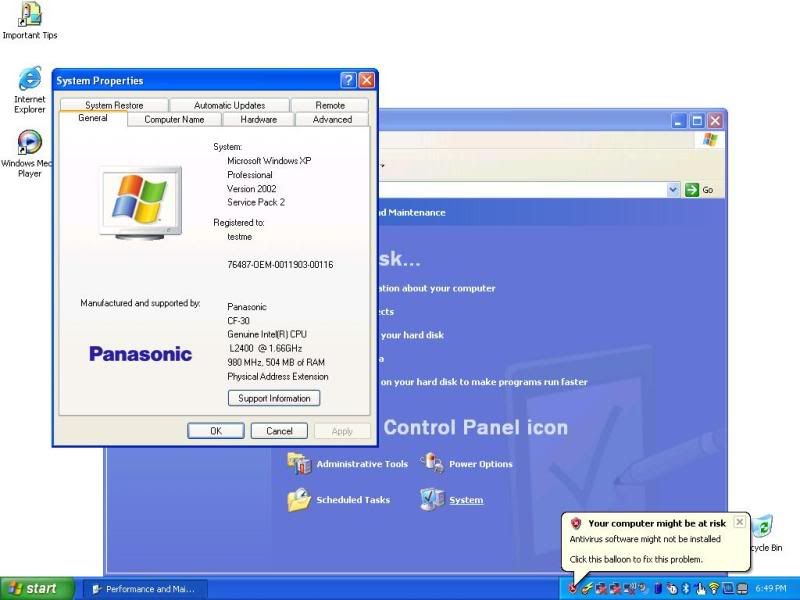800x600 pixels.
Task: Click the Bluetooth tray icon
Action: point(686,589)
